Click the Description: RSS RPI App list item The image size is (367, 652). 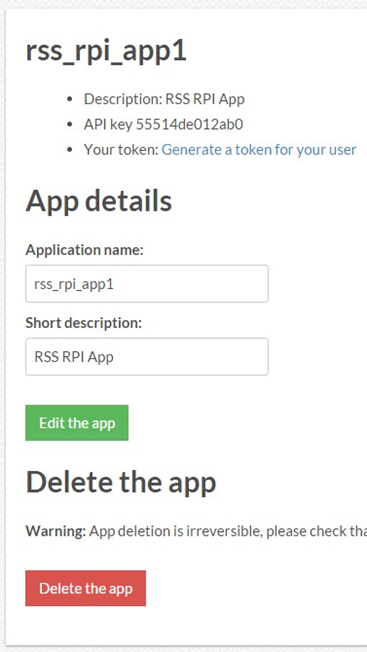click(164, 99)
